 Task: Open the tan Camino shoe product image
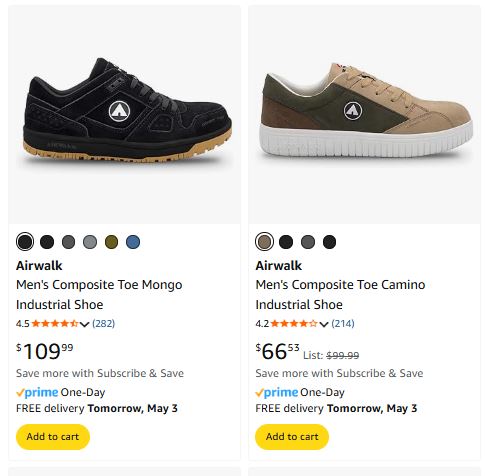[x=364, y=114]
